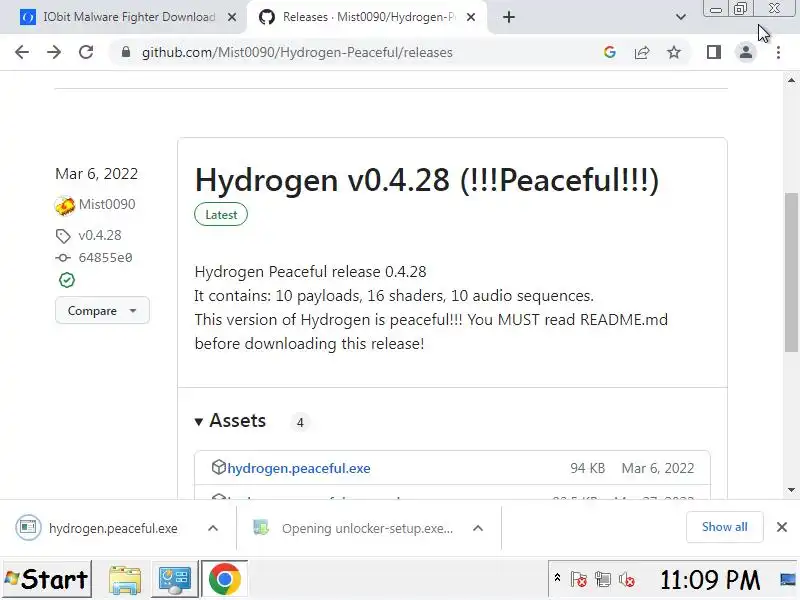This screenshot has width=800, height=600.
Task: Close the IObit Malware Fighter tab
Action: 232,17
